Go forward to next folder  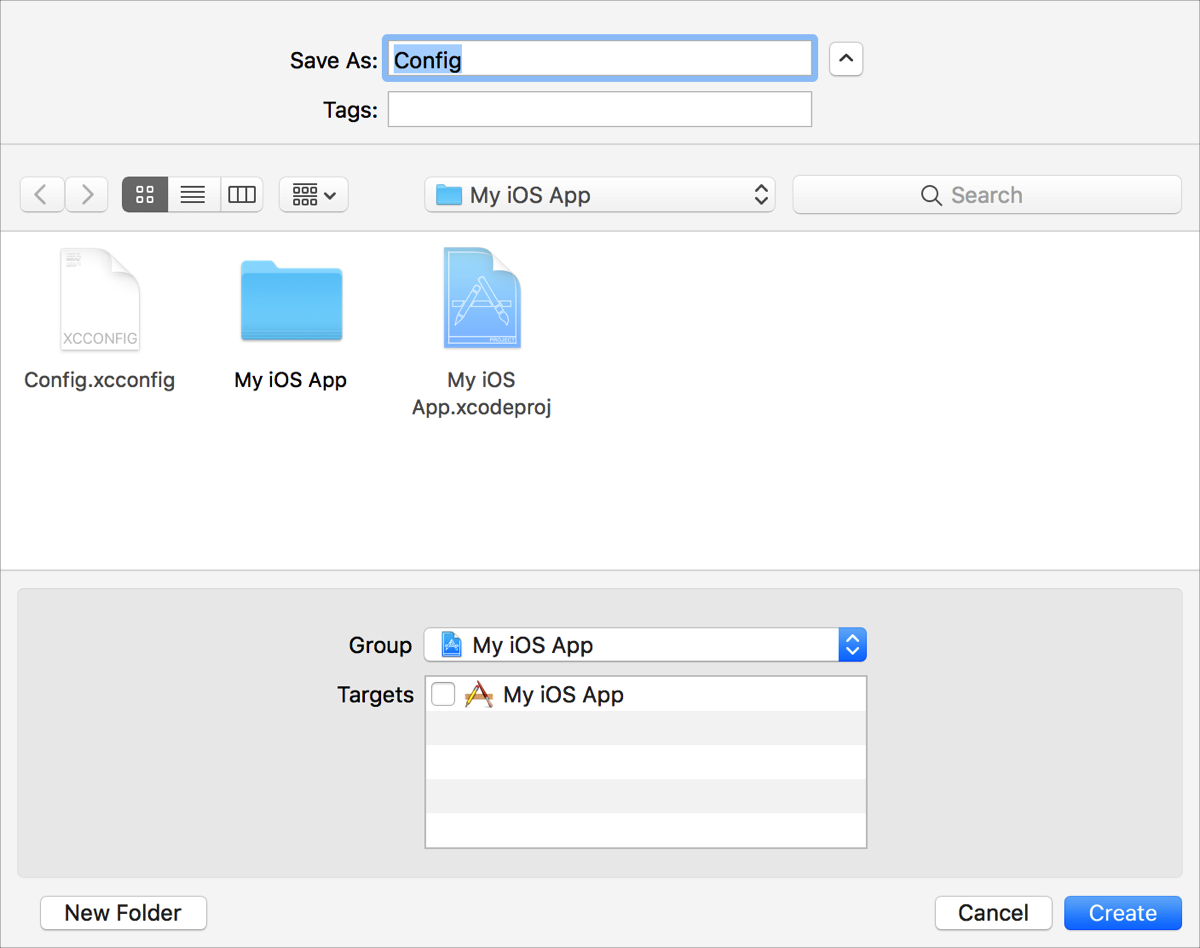(87, 195)
